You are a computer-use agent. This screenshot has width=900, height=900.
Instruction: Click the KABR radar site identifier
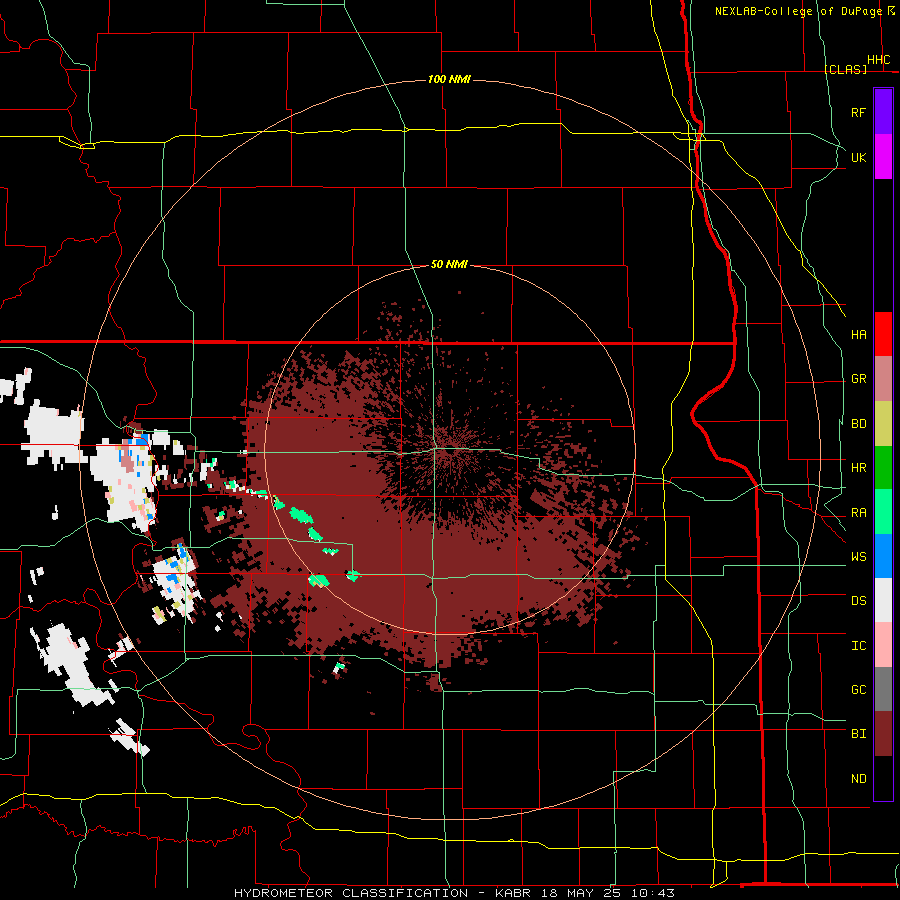pyautogui.click(x=514, y=893)
